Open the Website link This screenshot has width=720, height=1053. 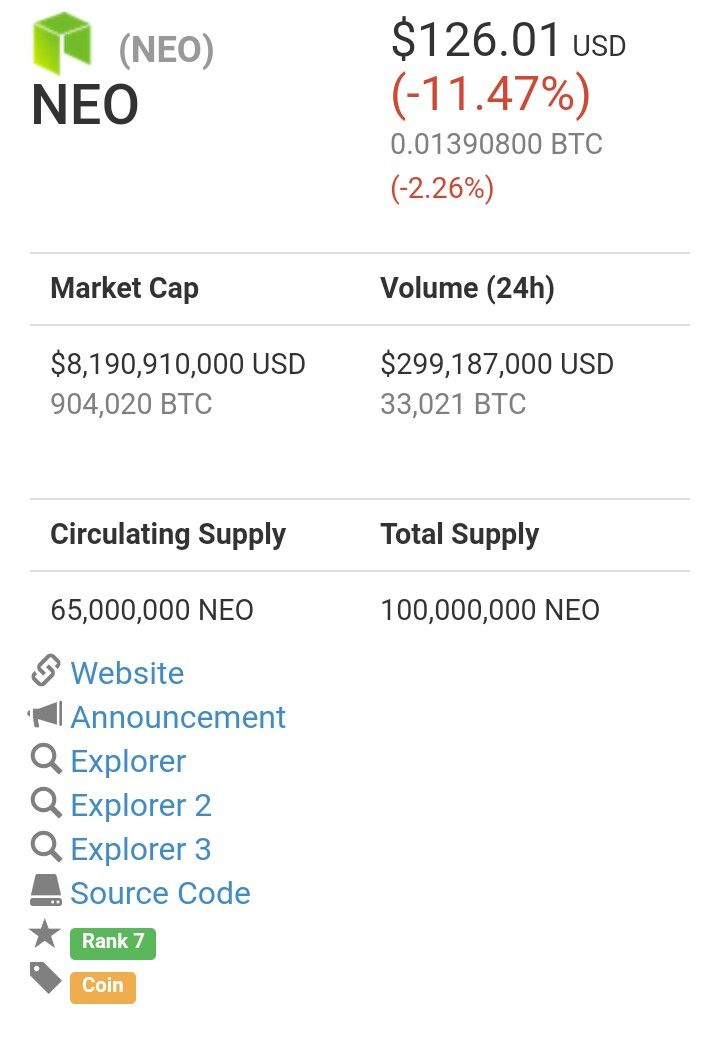point(127,673)
